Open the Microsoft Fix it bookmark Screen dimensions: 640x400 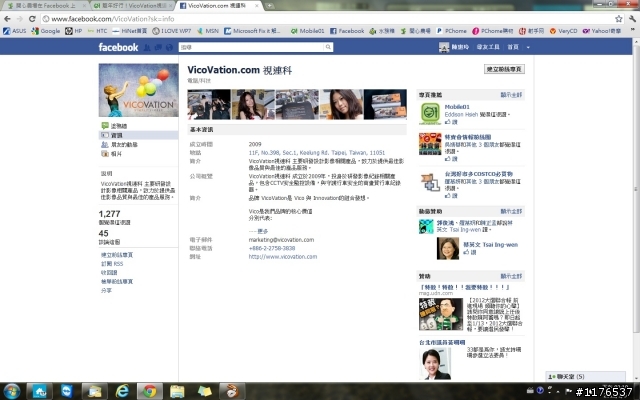[252, 31]
